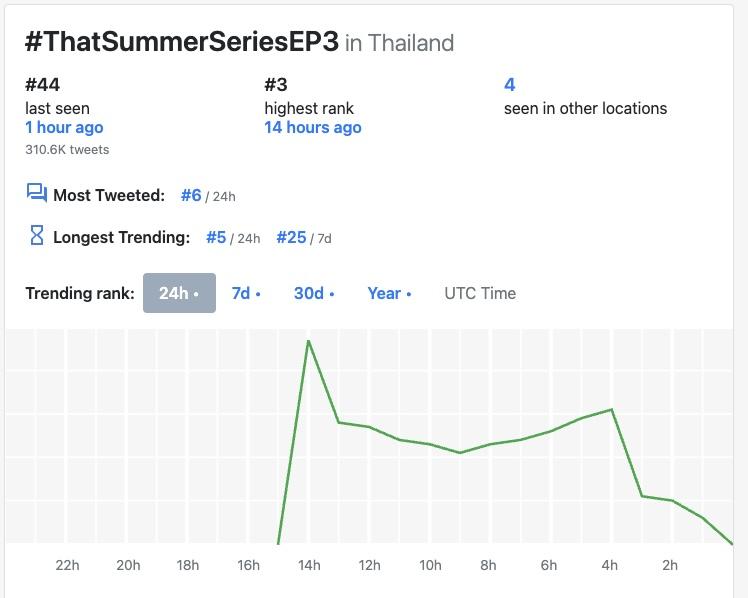Image resolution: width=748 pixels, height=598 pixels.
Task: Click the '1 hour ago' last seen link
Action: click(64, 128)
